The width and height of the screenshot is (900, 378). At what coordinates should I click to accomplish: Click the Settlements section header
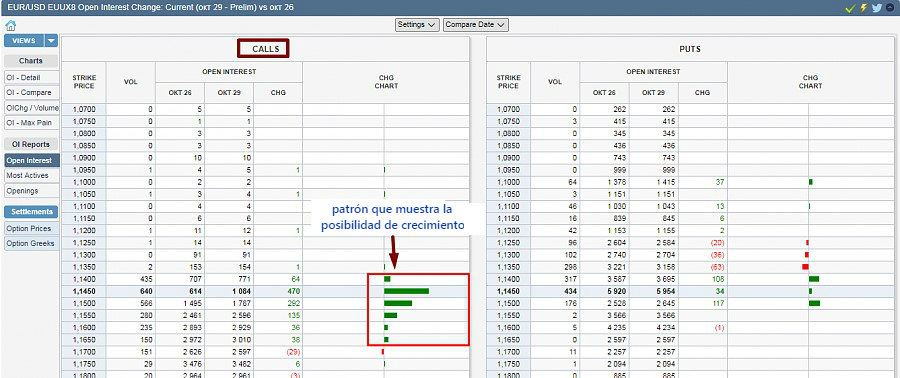[31, 212]
